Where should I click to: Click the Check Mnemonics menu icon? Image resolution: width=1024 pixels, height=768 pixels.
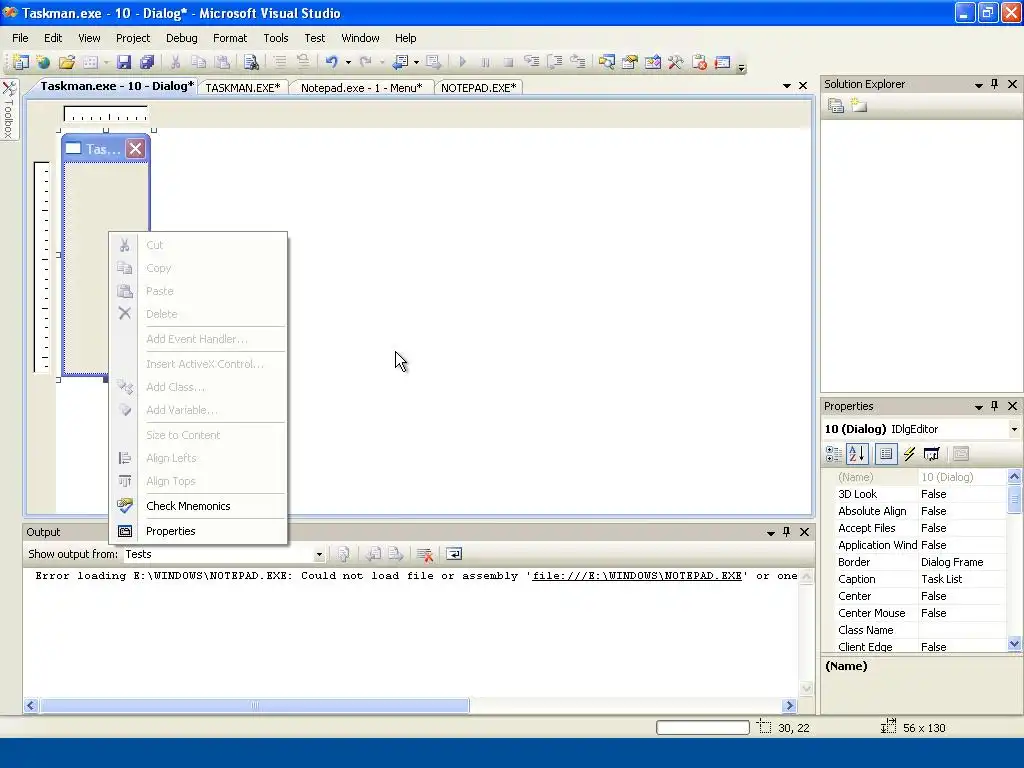[x=125, y=506]
